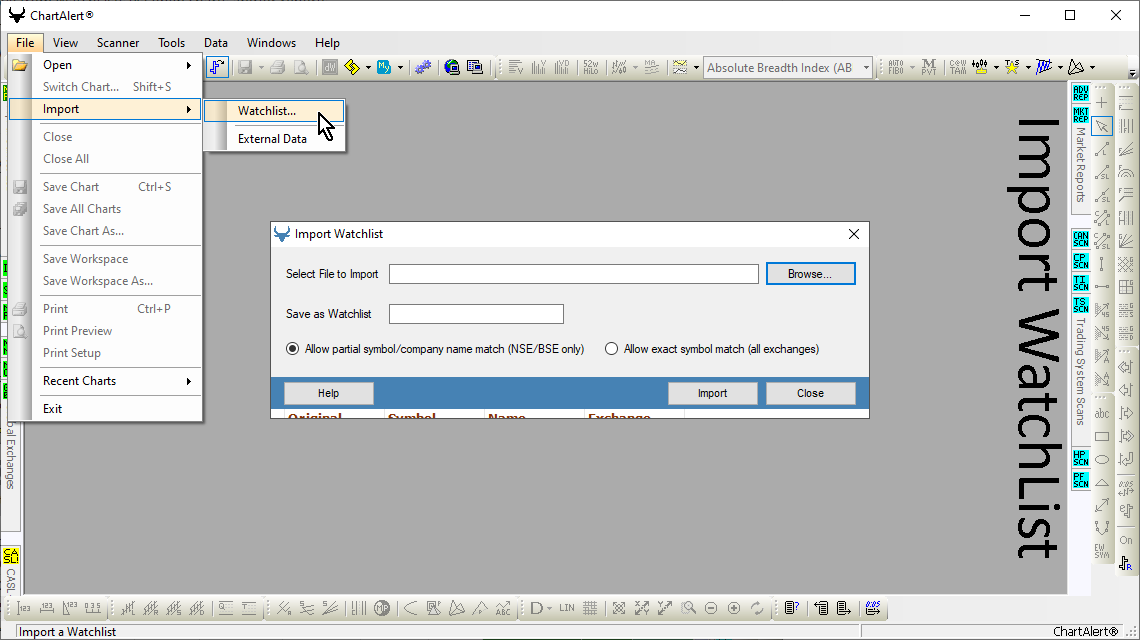Select the crosshair plus tool
The height and width of the screenshot is (640, 1140).
1102,103
